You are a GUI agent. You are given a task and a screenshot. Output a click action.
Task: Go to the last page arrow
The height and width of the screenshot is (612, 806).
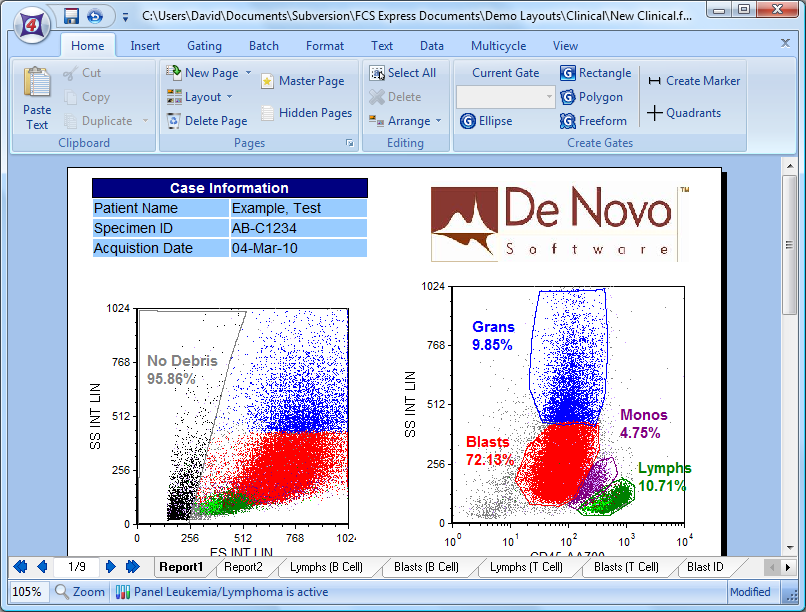(x=133, y=567)
